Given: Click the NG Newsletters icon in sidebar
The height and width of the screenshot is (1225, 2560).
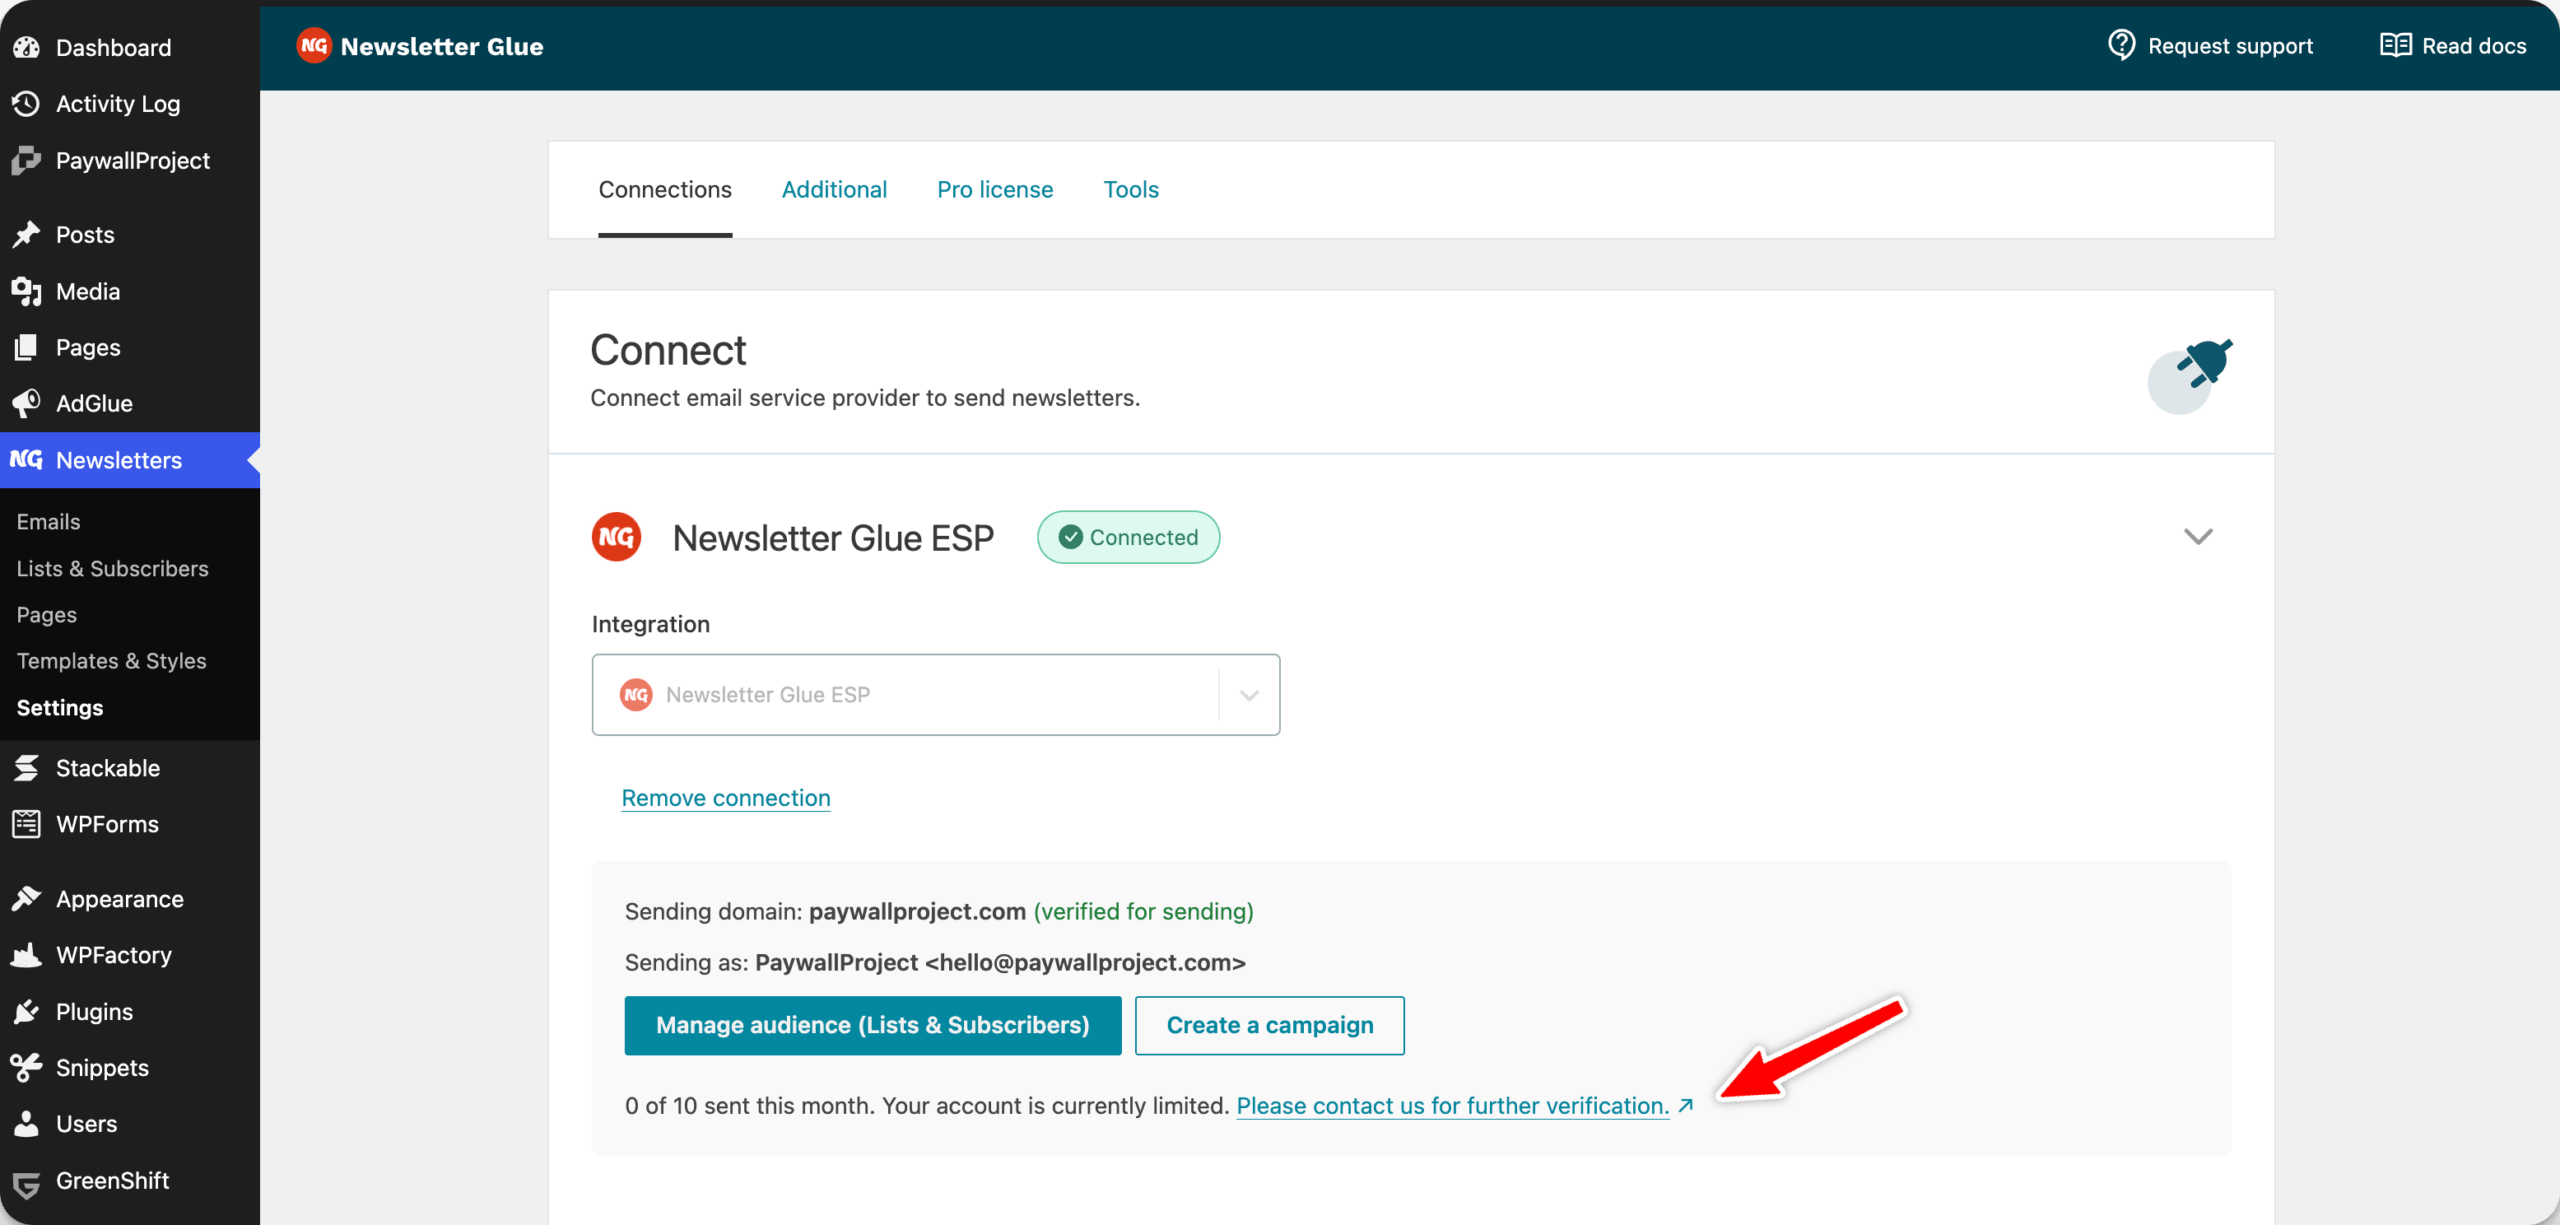Looking at the screenshot, I should coord(27,459).
